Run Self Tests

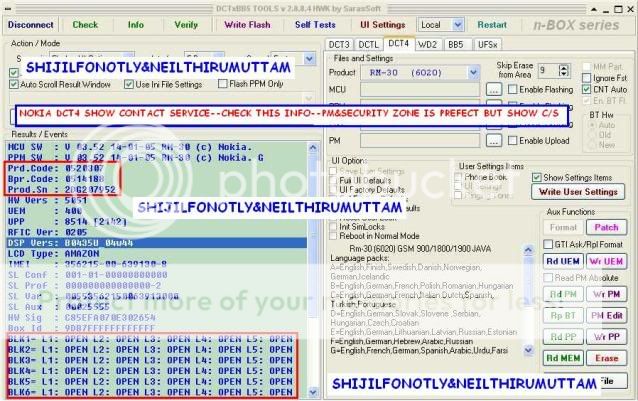pos(315,25)
